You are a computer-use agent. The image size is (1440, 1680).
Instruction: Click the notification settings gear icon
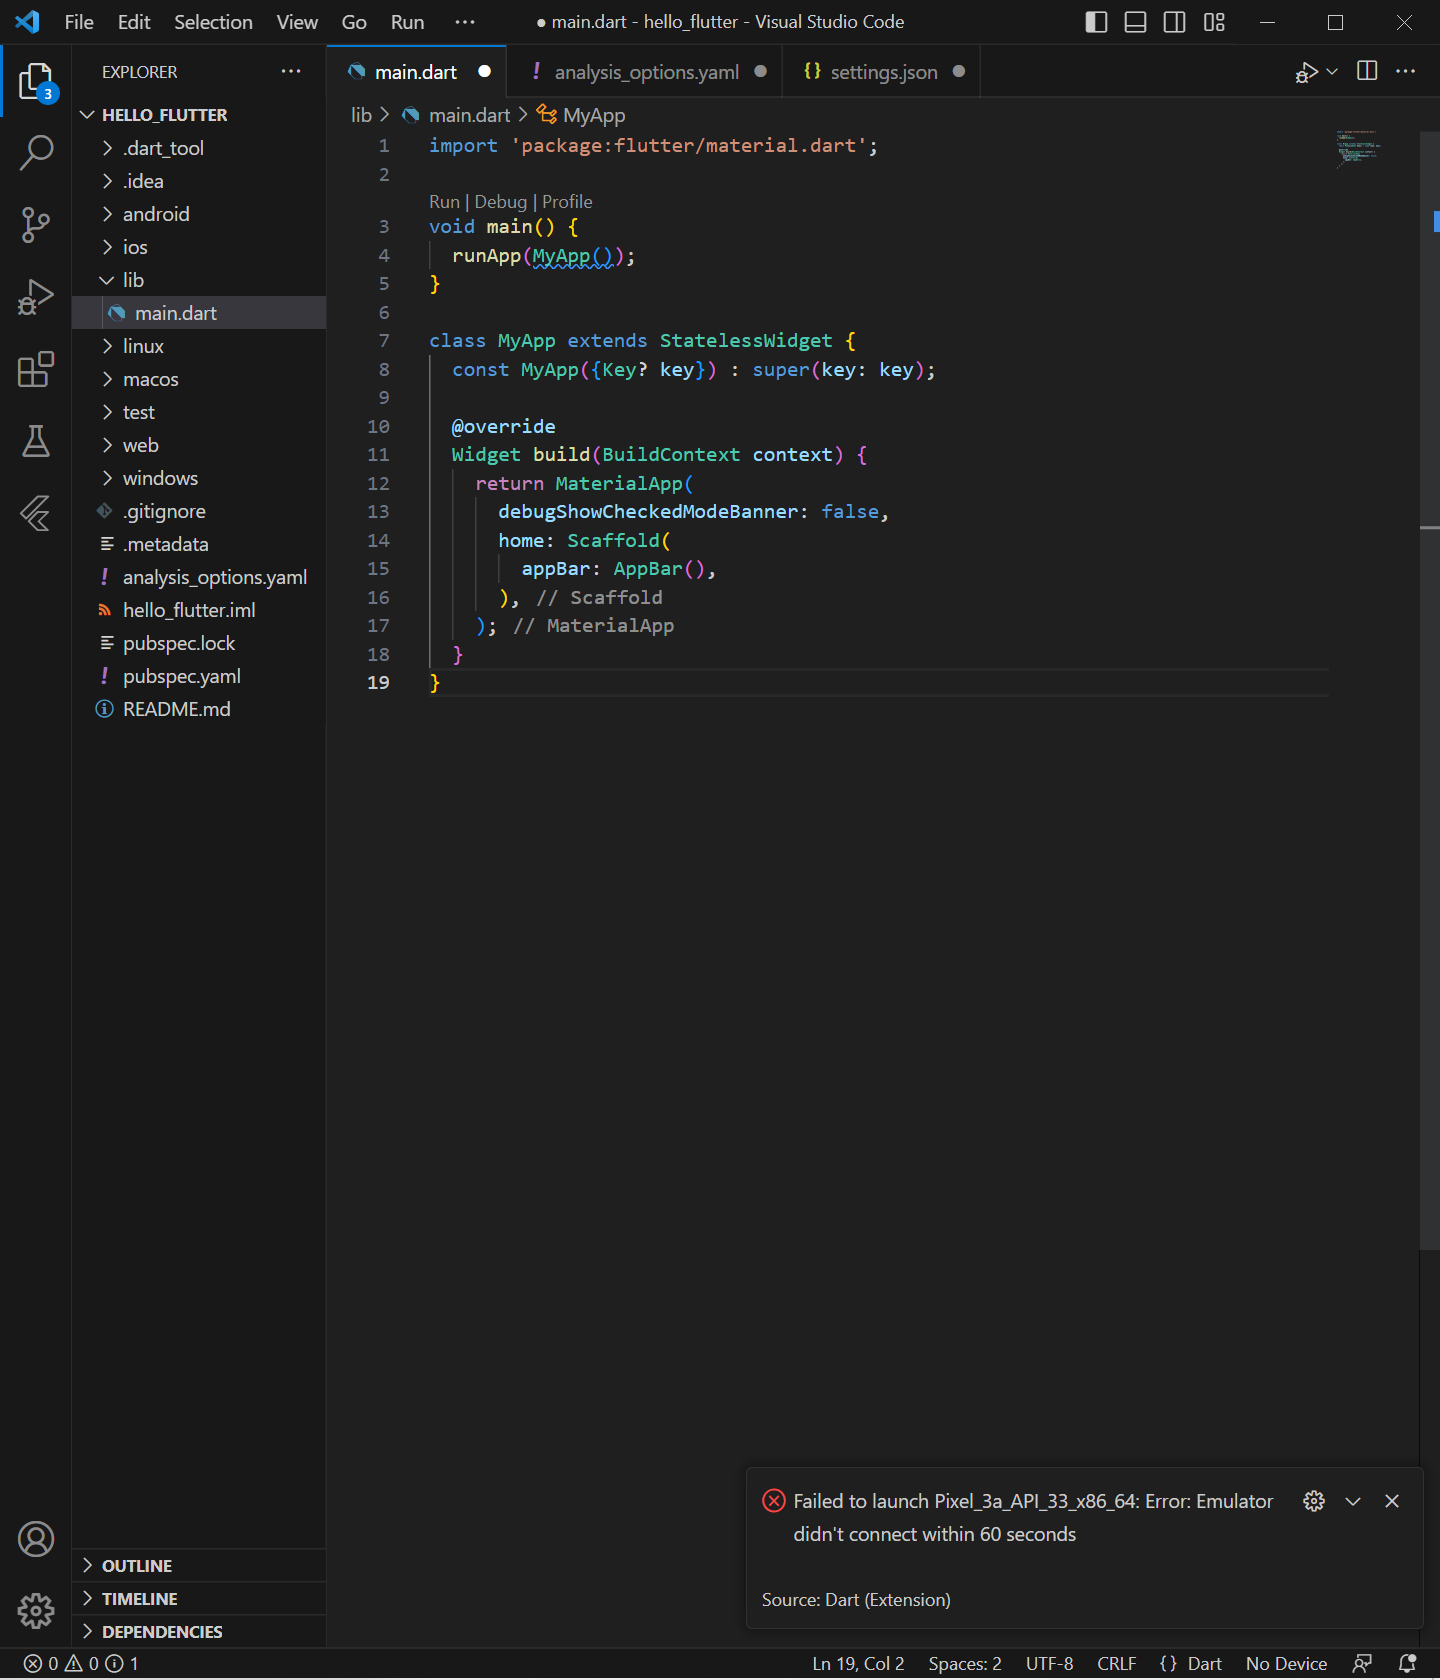pyautogui.click(x=1314, y=1501)
